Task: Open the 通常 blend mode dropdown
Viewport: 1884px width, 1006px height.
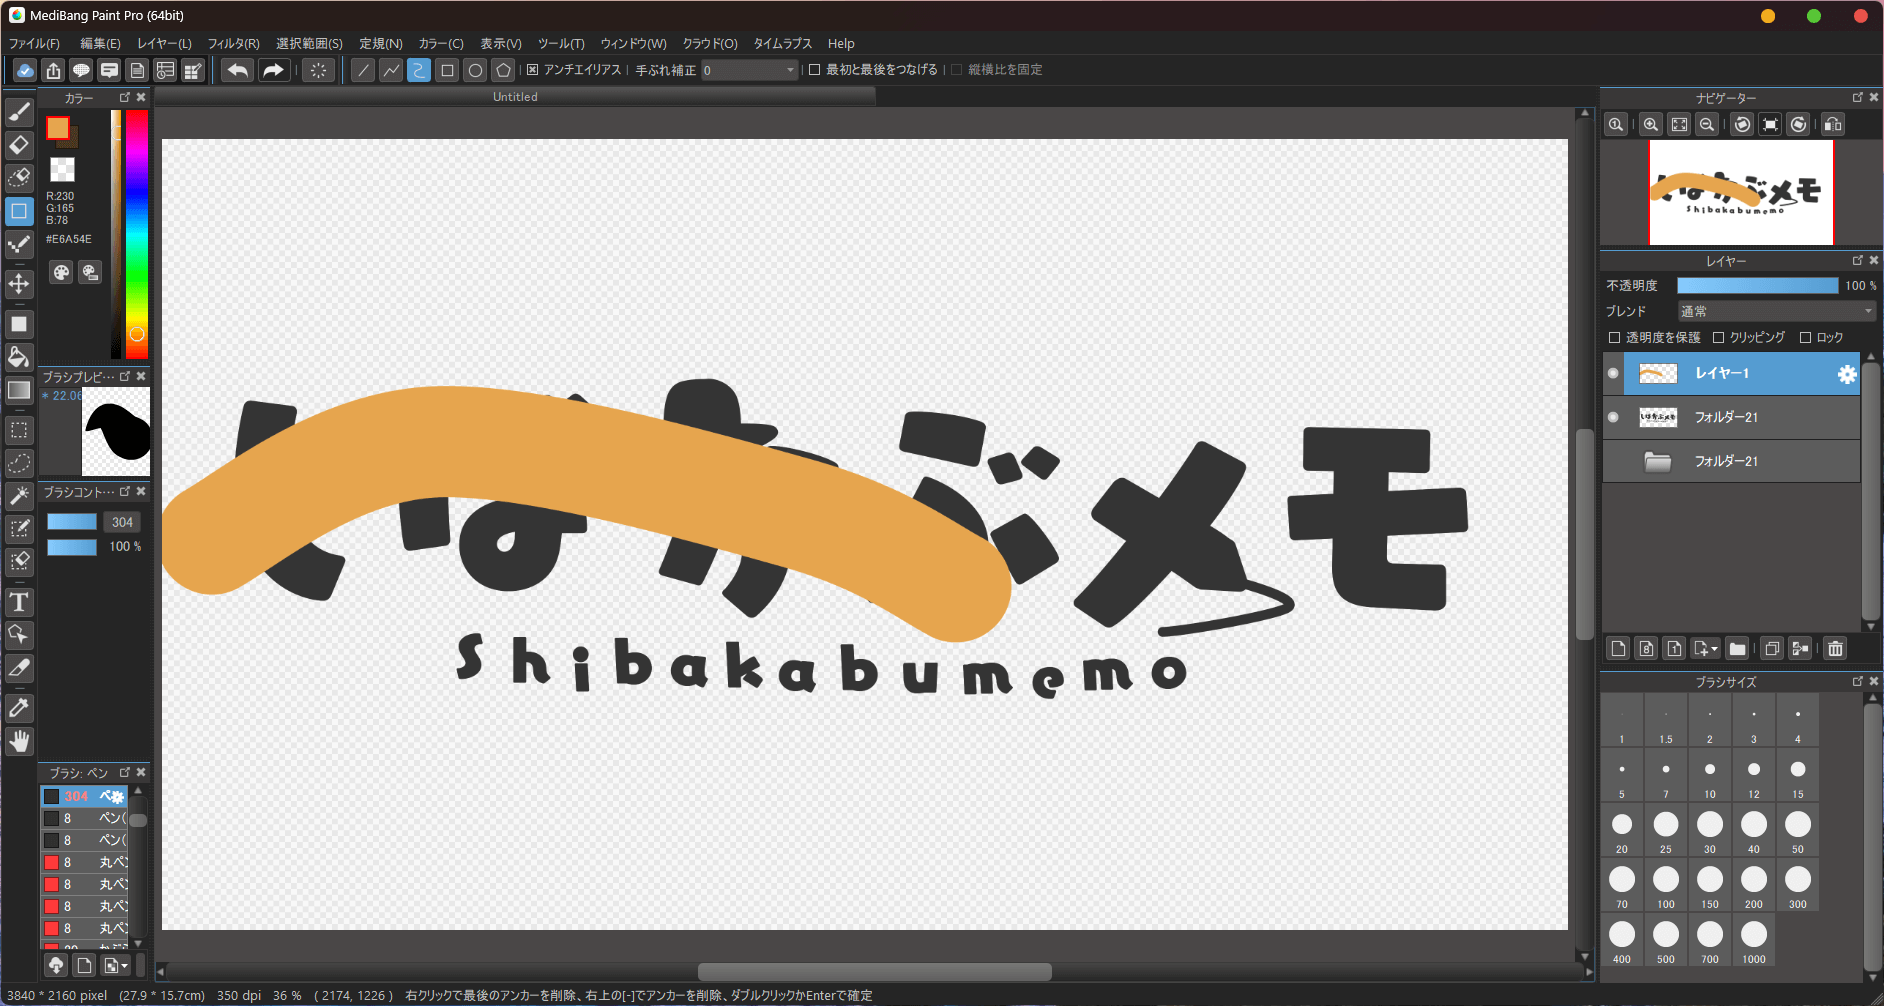Action: point(1775,311)
